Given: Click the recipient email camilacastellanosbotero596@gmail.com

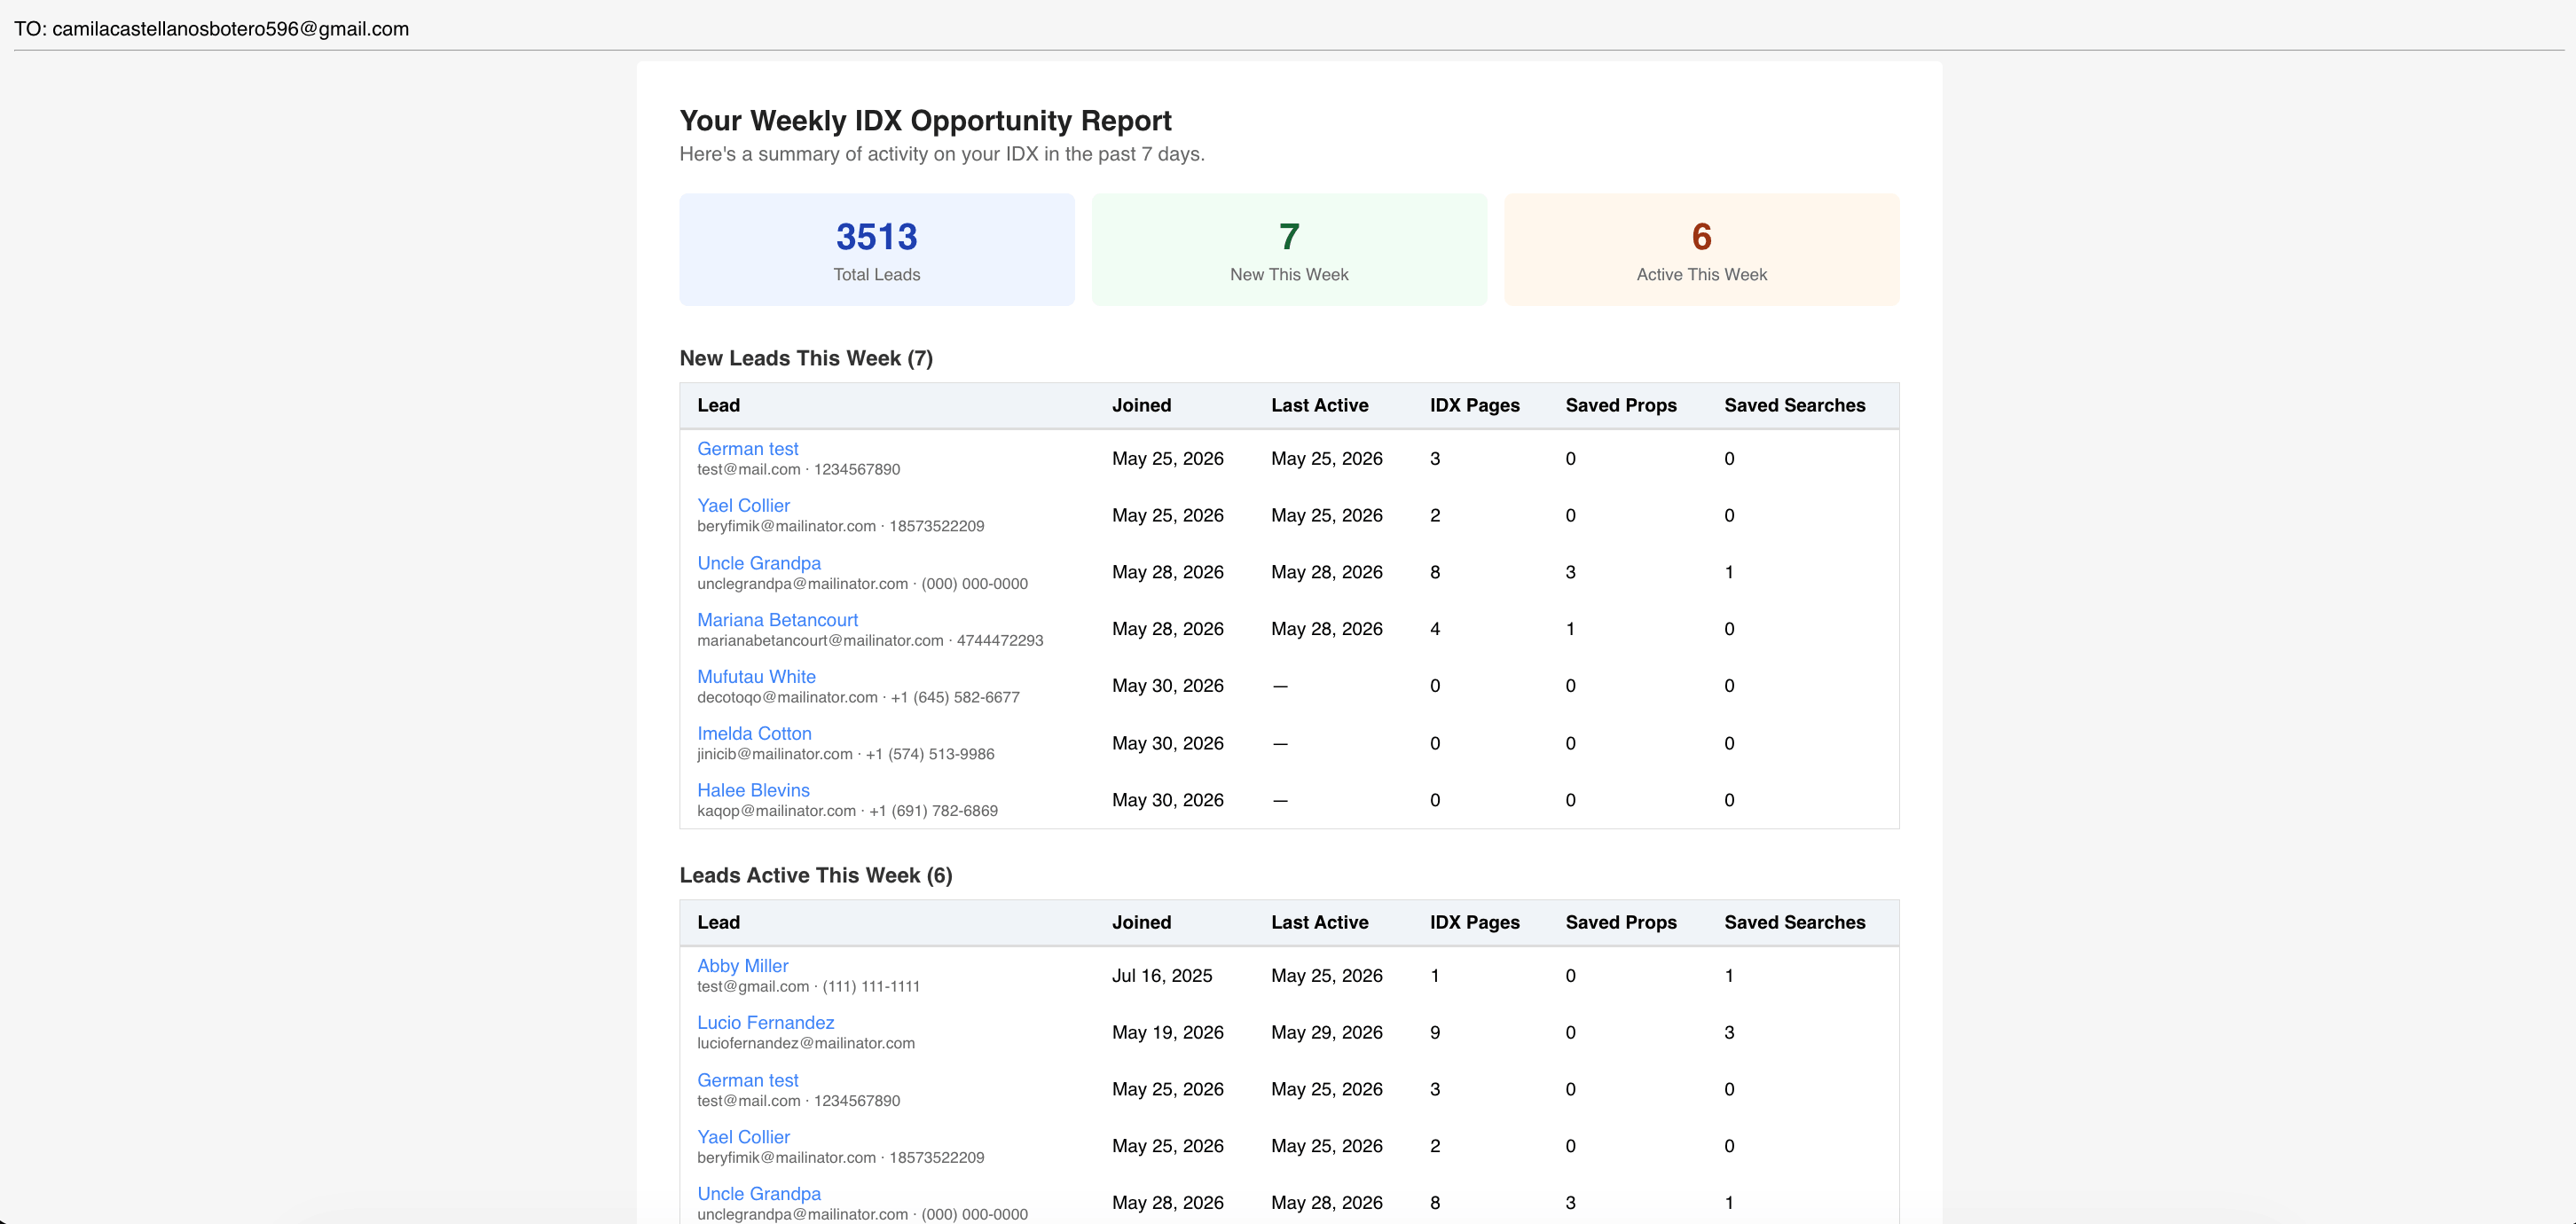Looking at the screenshot, I should tap(230, 29).
